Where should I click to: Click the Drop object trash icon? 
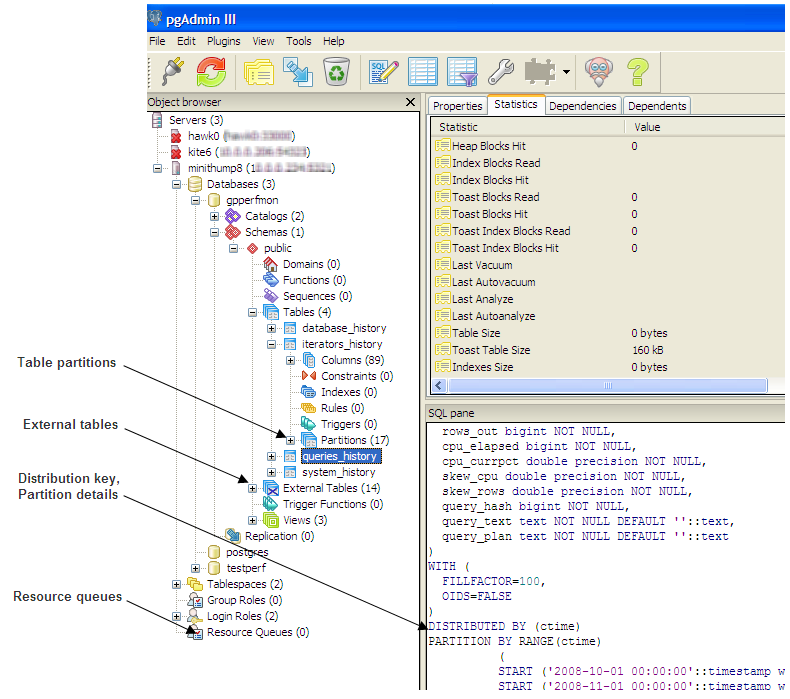336,72
